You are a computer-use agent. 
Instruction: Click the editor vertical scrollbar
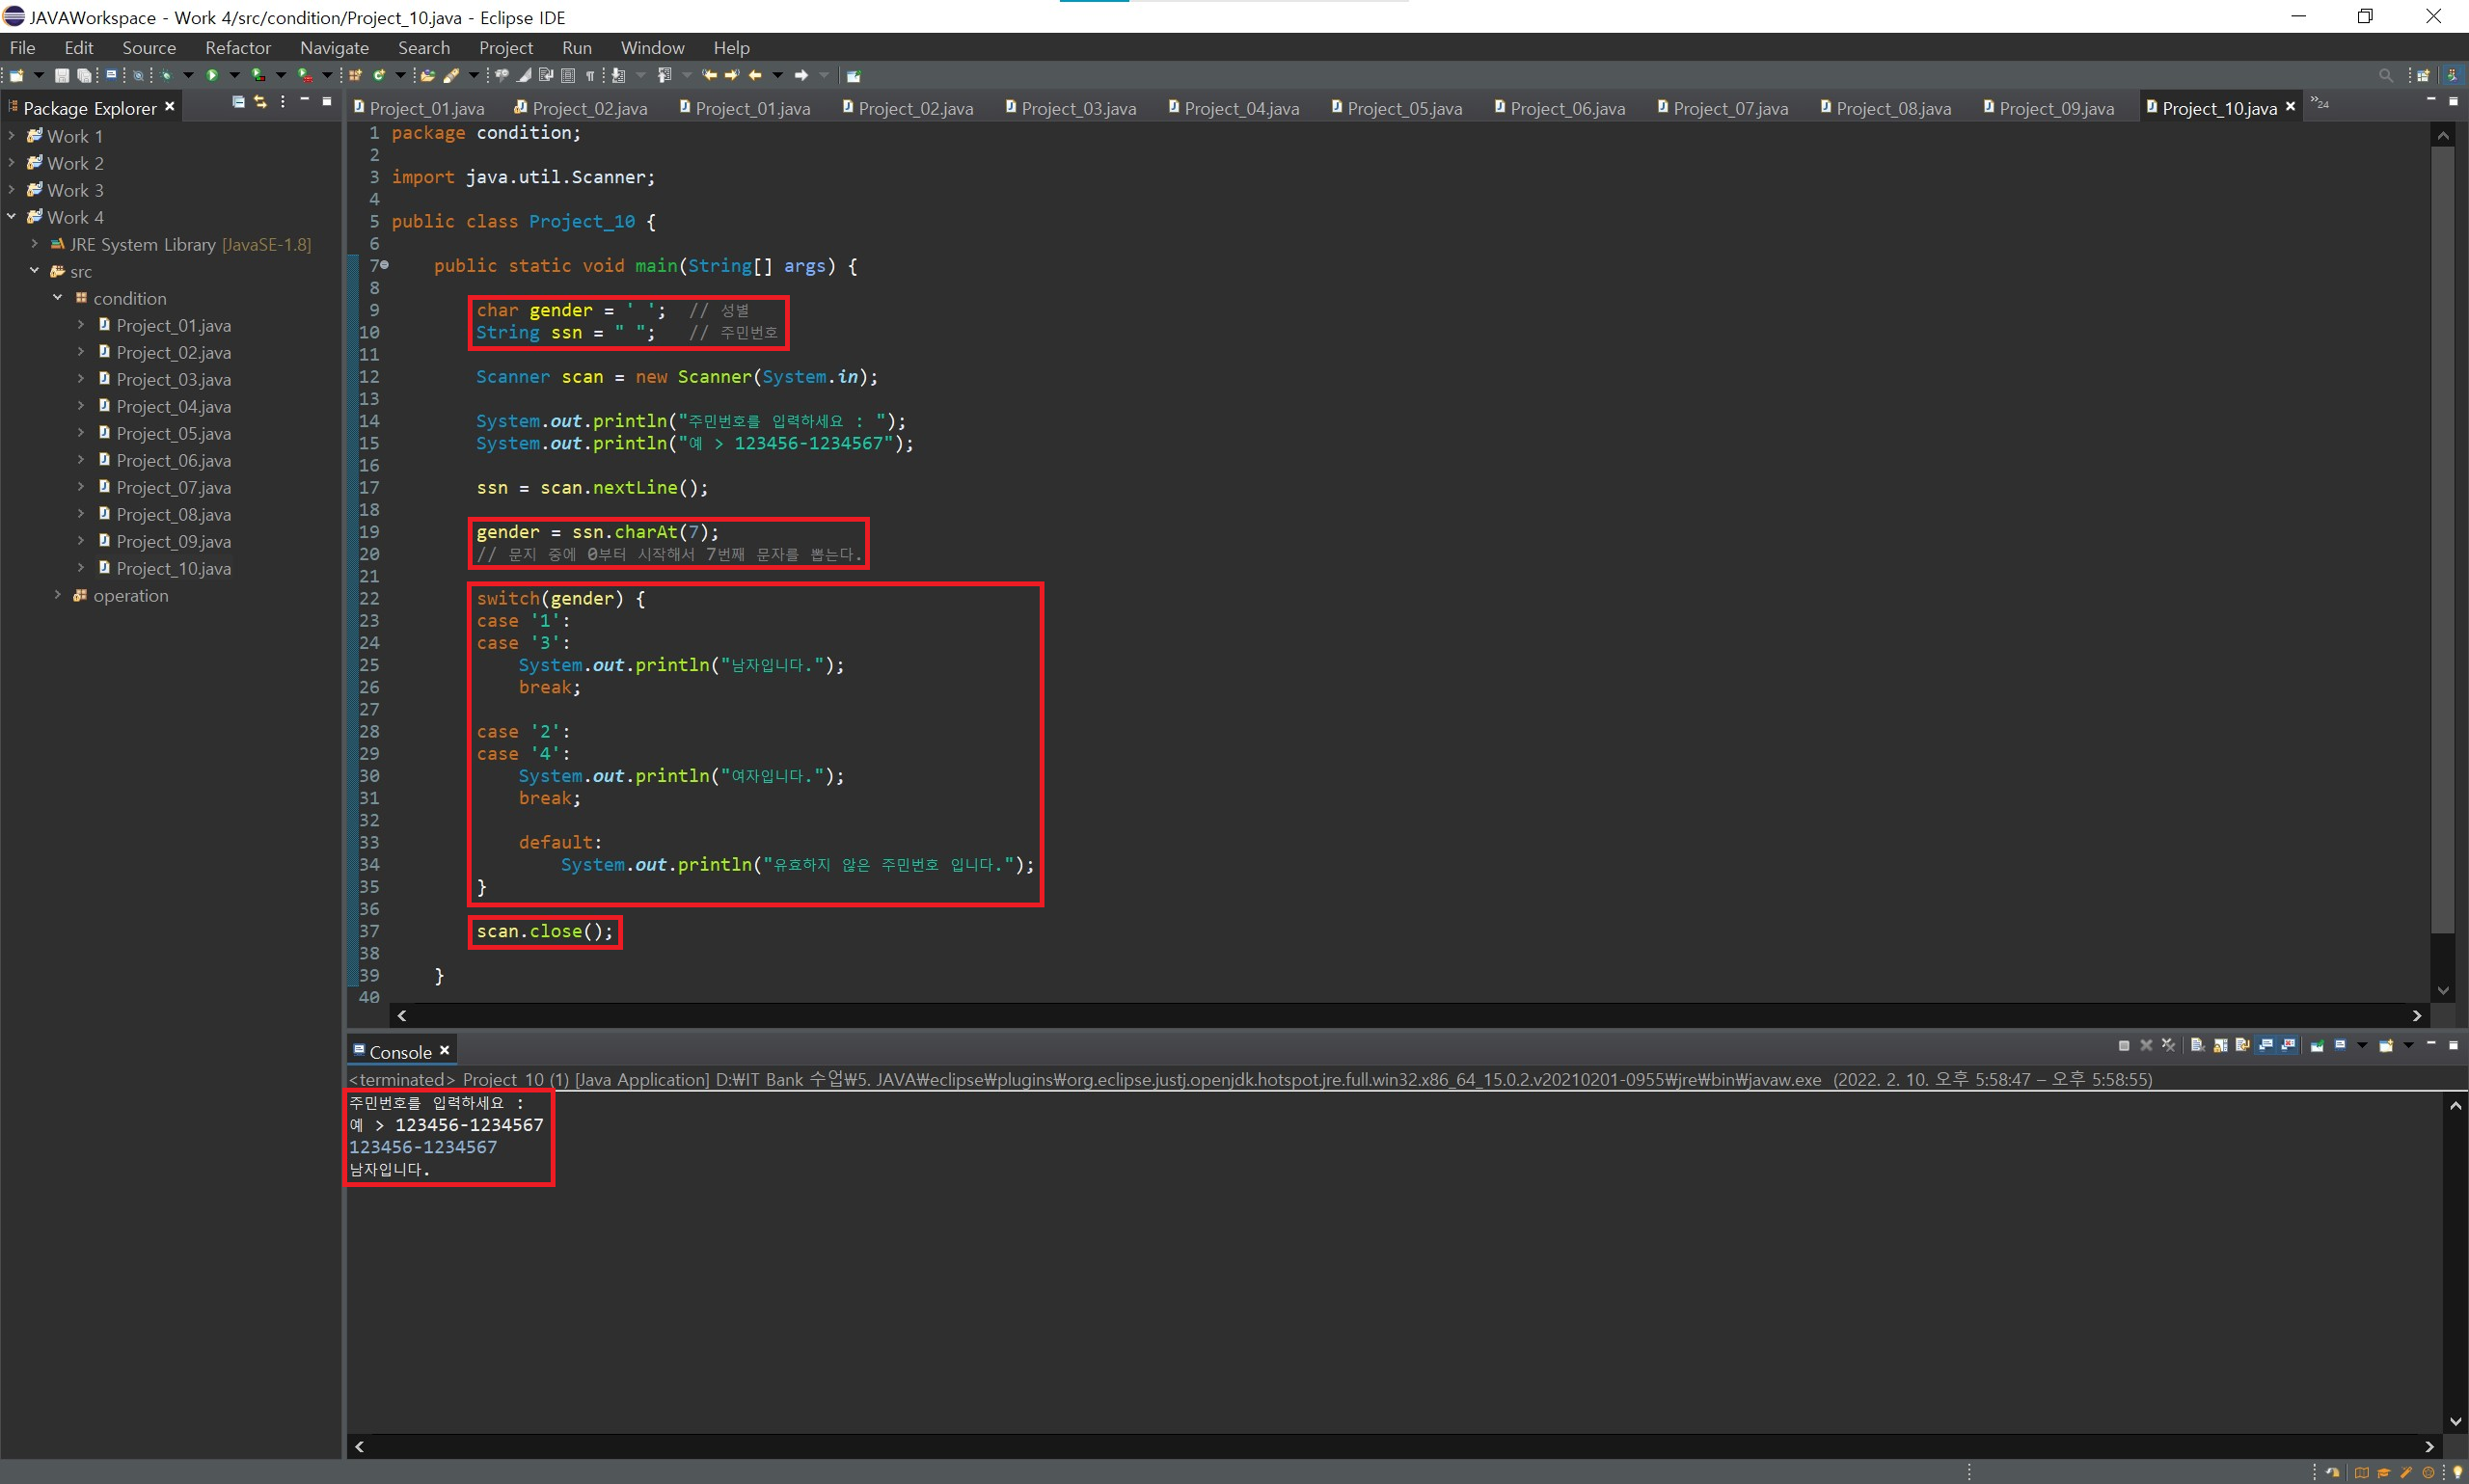(2442, 540)
